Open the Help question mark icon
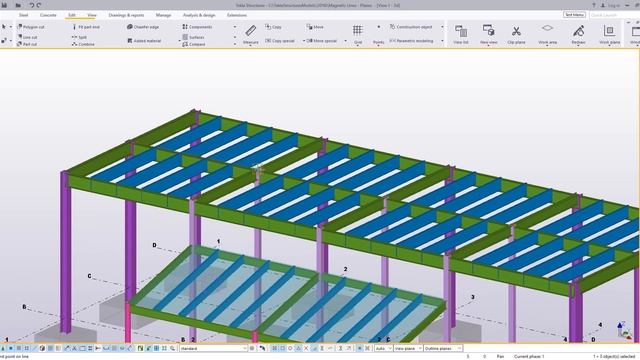Image resolution: width=640 pixels, height=360 pixels. coord(593,5)
